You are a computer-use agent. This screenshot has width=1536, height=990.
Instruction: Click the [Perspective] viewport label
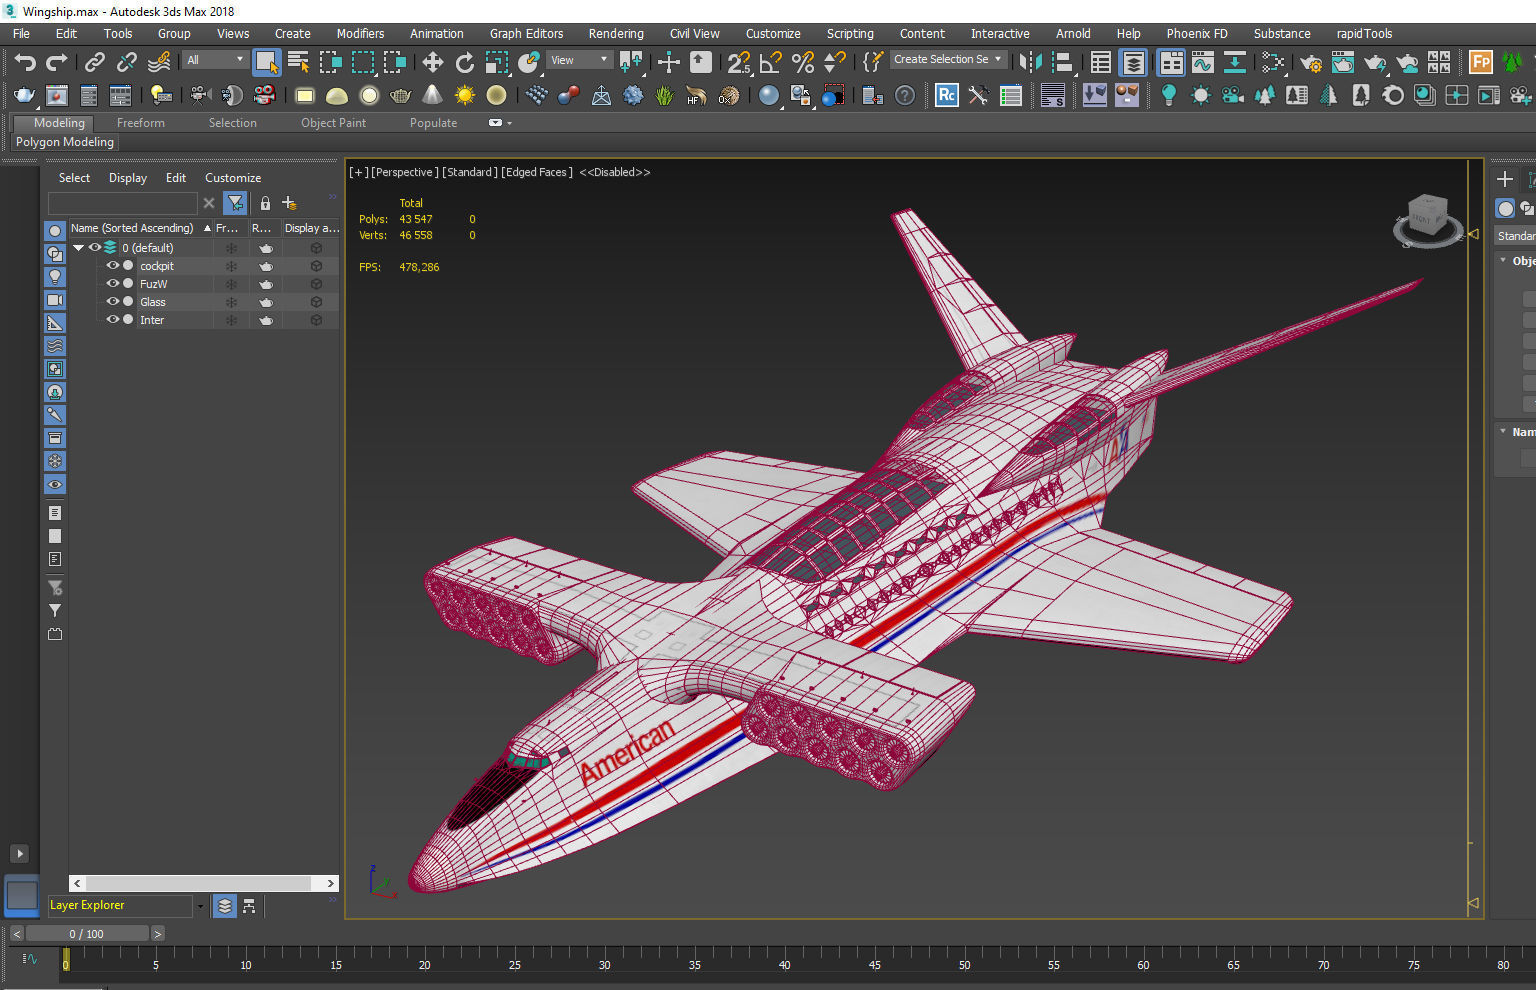click(404, 173)
